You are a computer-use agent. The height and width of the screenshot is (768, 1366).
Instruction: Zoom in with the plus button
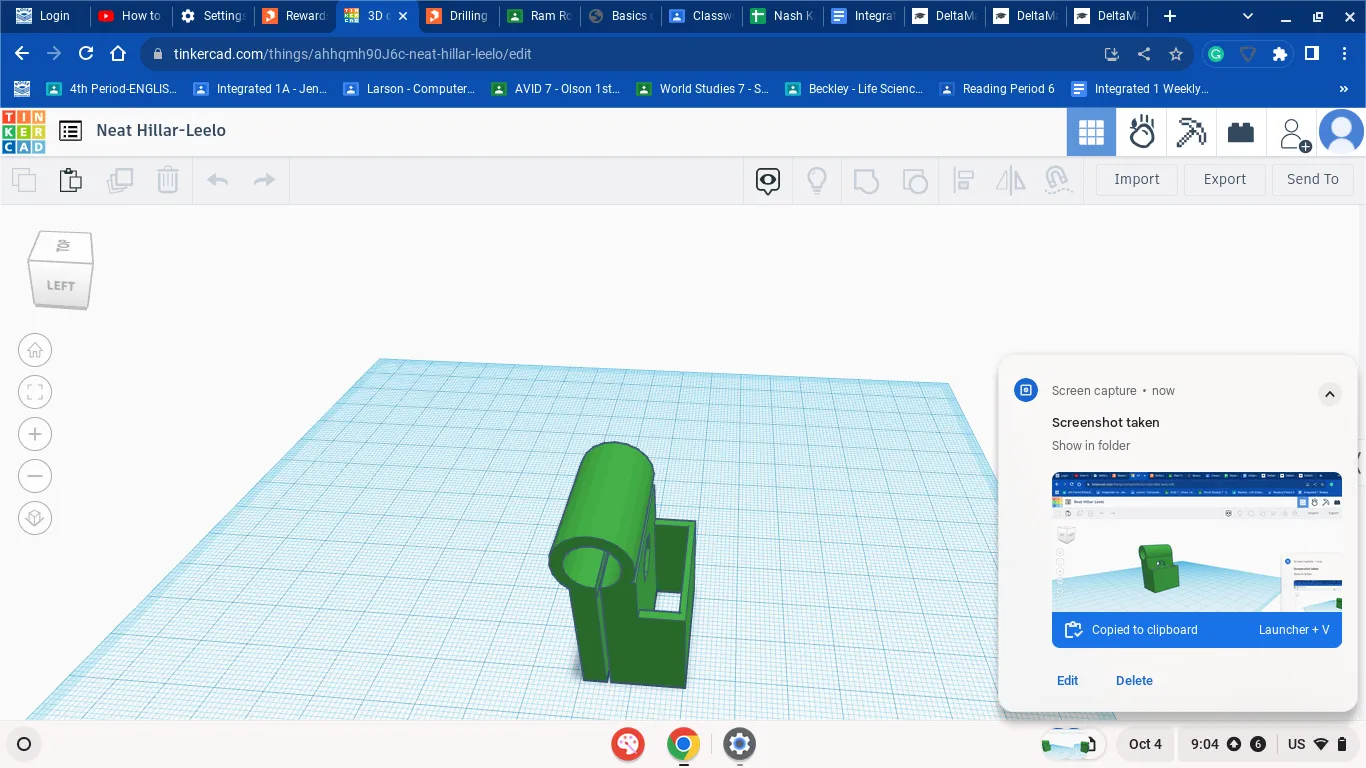[35, 434]
